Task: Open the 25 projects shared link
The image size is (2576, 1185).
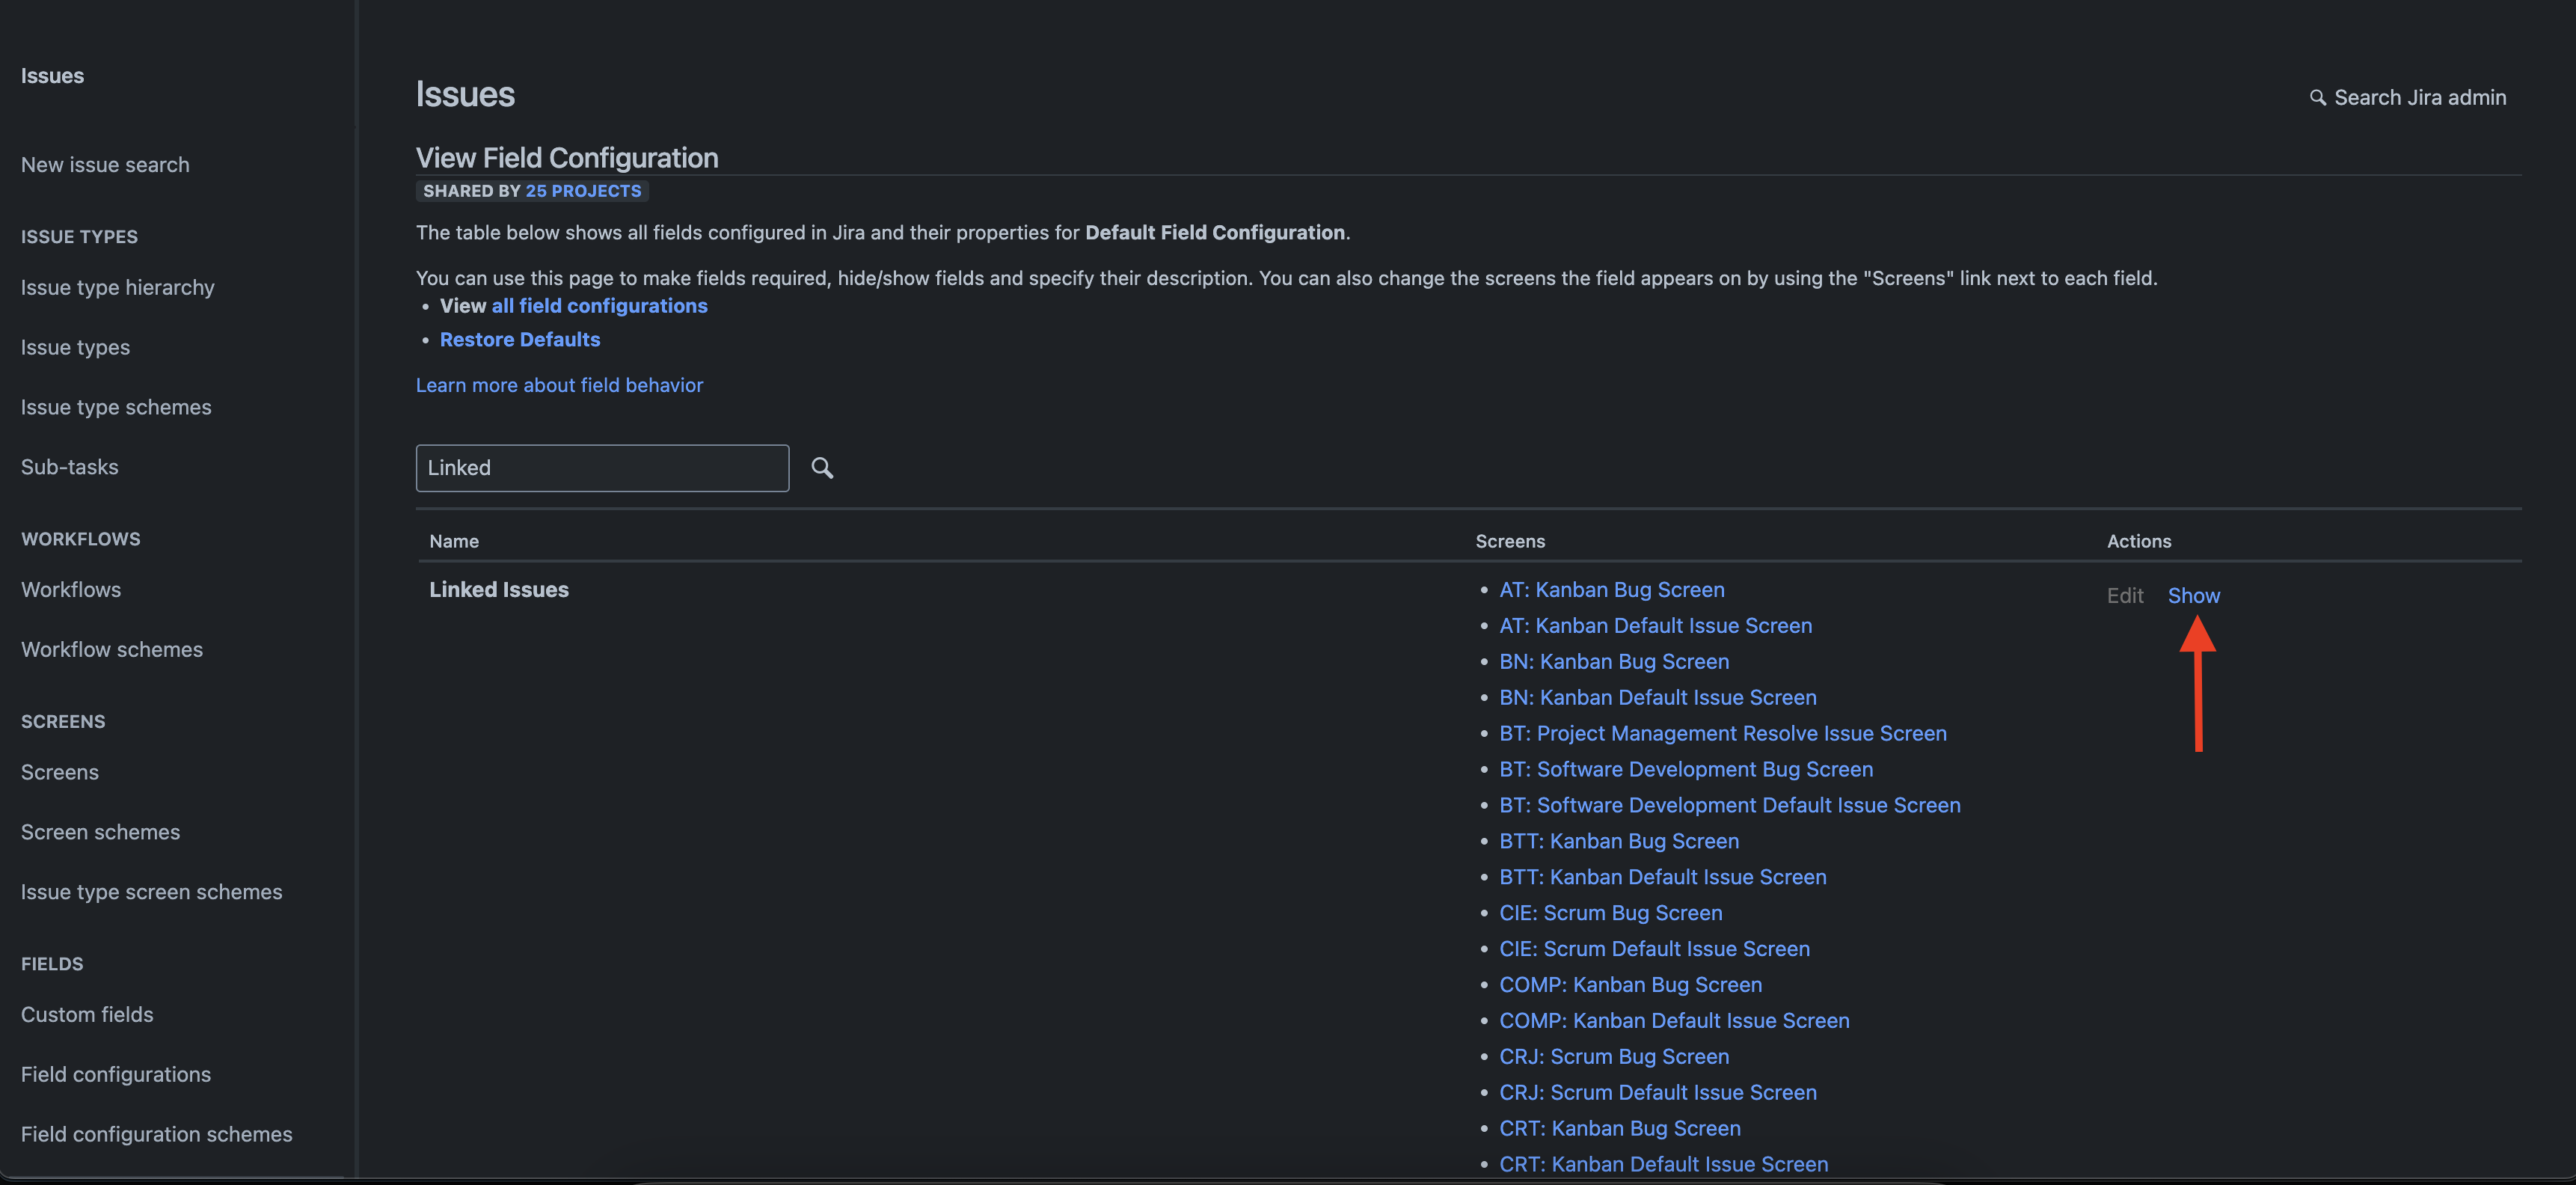Action: point(583,191)
